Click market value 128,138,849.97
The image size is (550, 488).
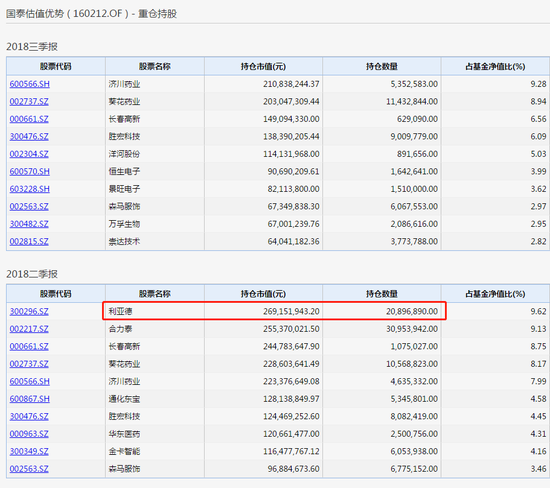tap(291, 399)
